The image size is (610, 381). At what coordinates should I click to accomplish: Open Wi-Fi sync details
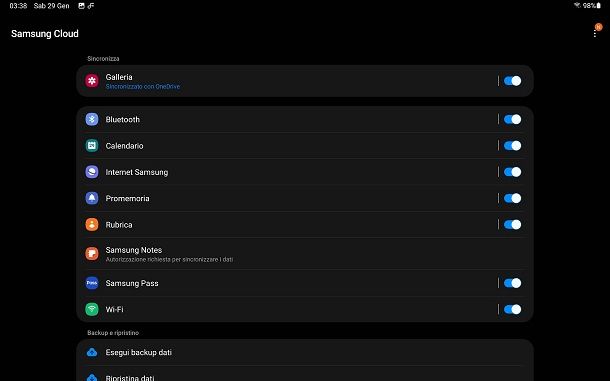305,309
